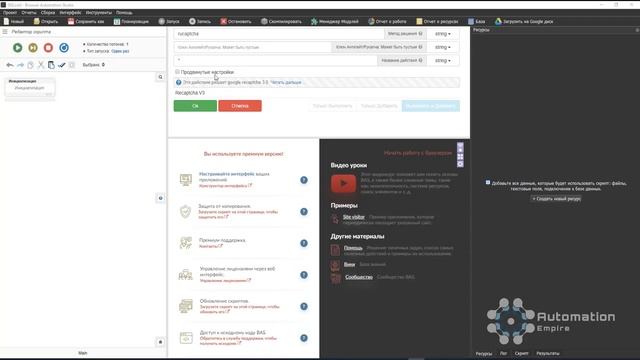Switch to the Скрипт bottom tab
The height and width of the screenshot is (360, 640).
(521, 353)
